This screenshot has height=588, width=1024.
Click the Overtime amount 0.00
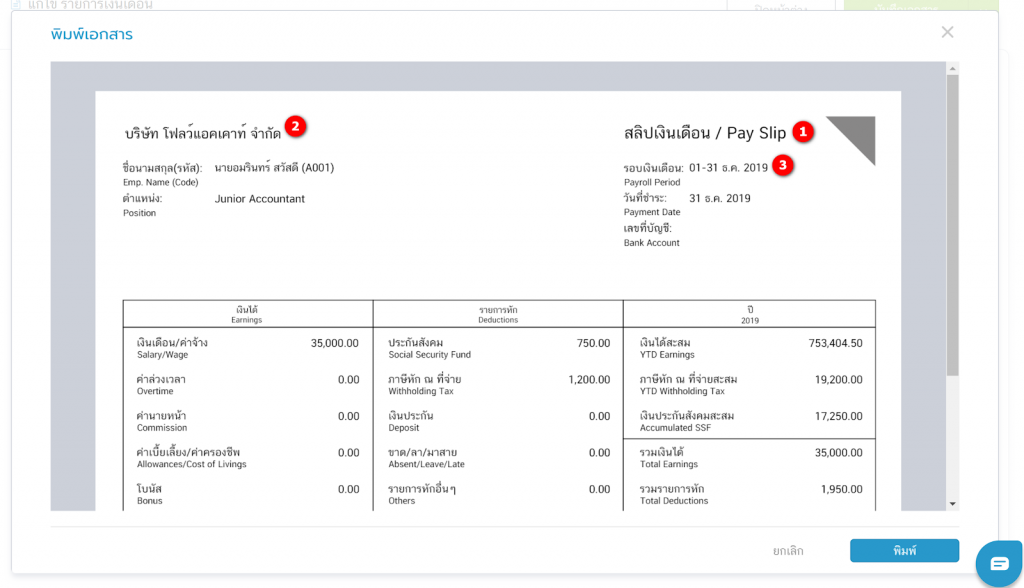(349, 380)
